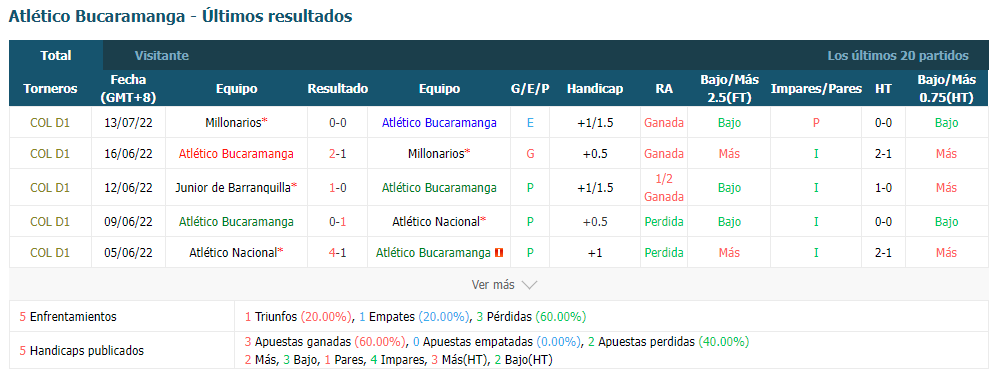Select the Total tab
This screenshot has height=379, width=999.
tap(56, 55)
